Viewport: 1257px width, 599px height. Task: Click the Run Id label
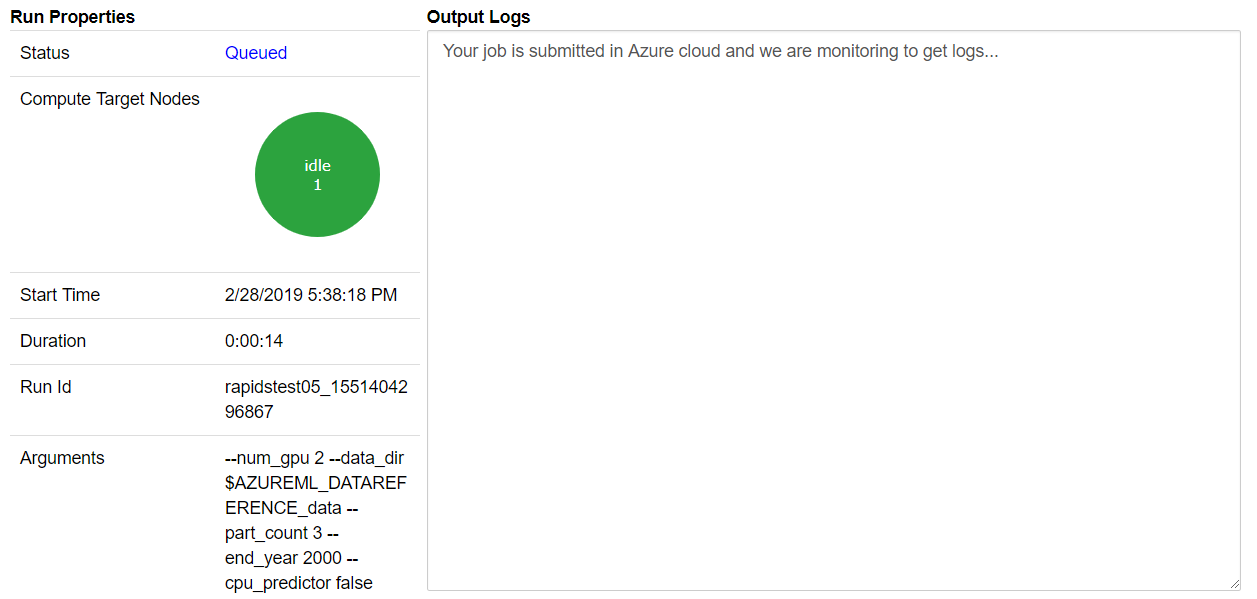[46, 387]
